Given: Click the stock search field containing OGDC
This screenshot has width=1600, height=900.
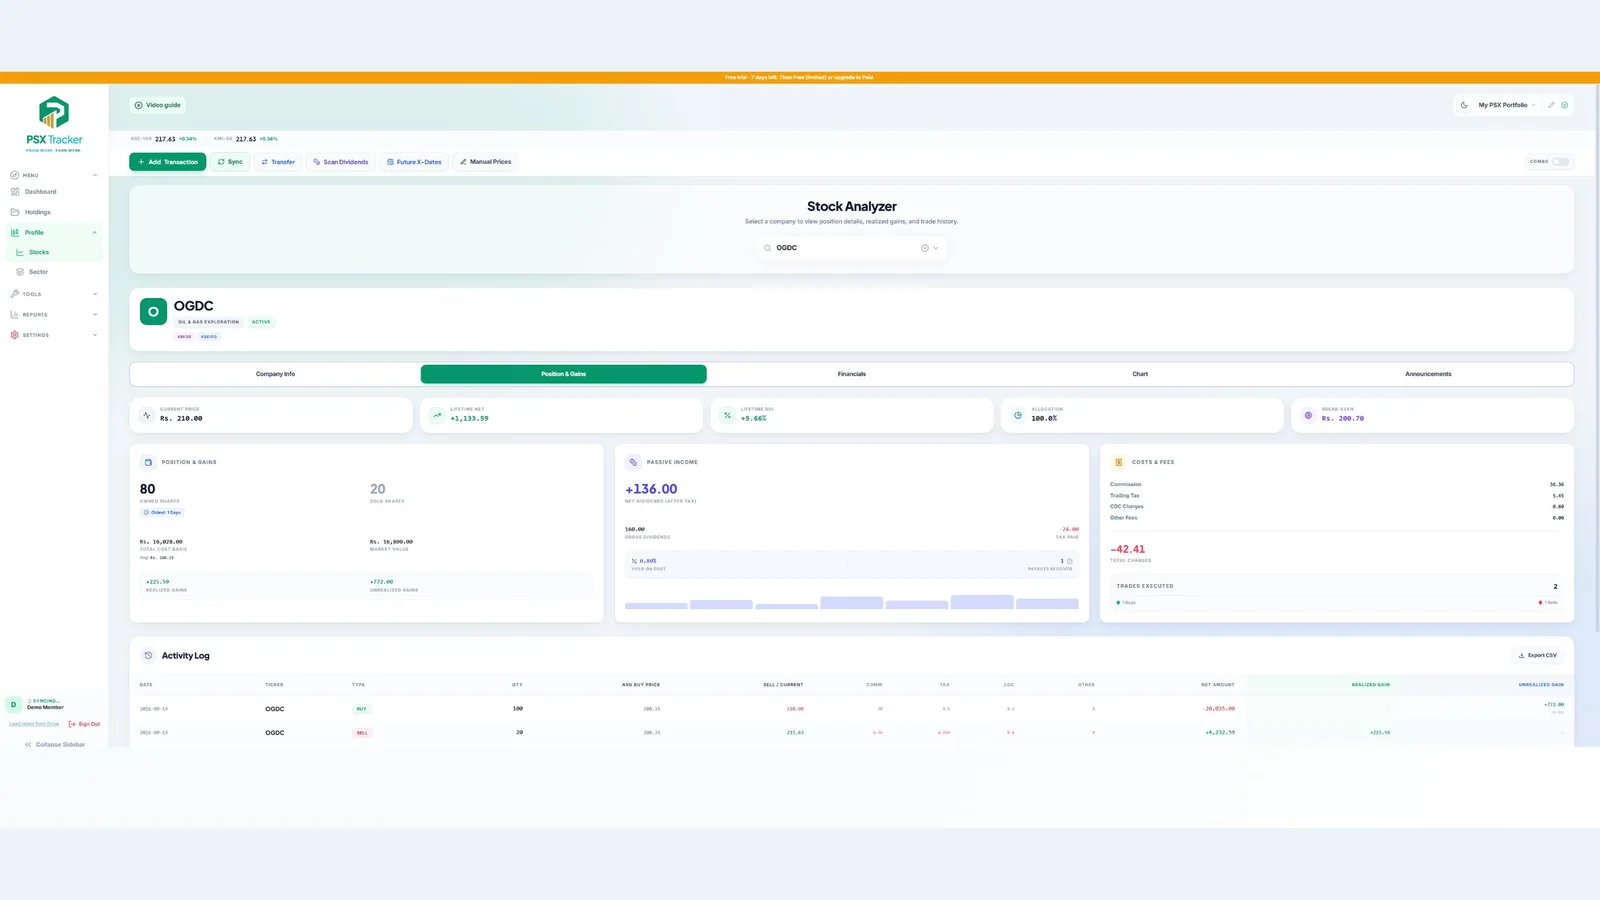Looking at the screenshot, I should click(852, 248).
